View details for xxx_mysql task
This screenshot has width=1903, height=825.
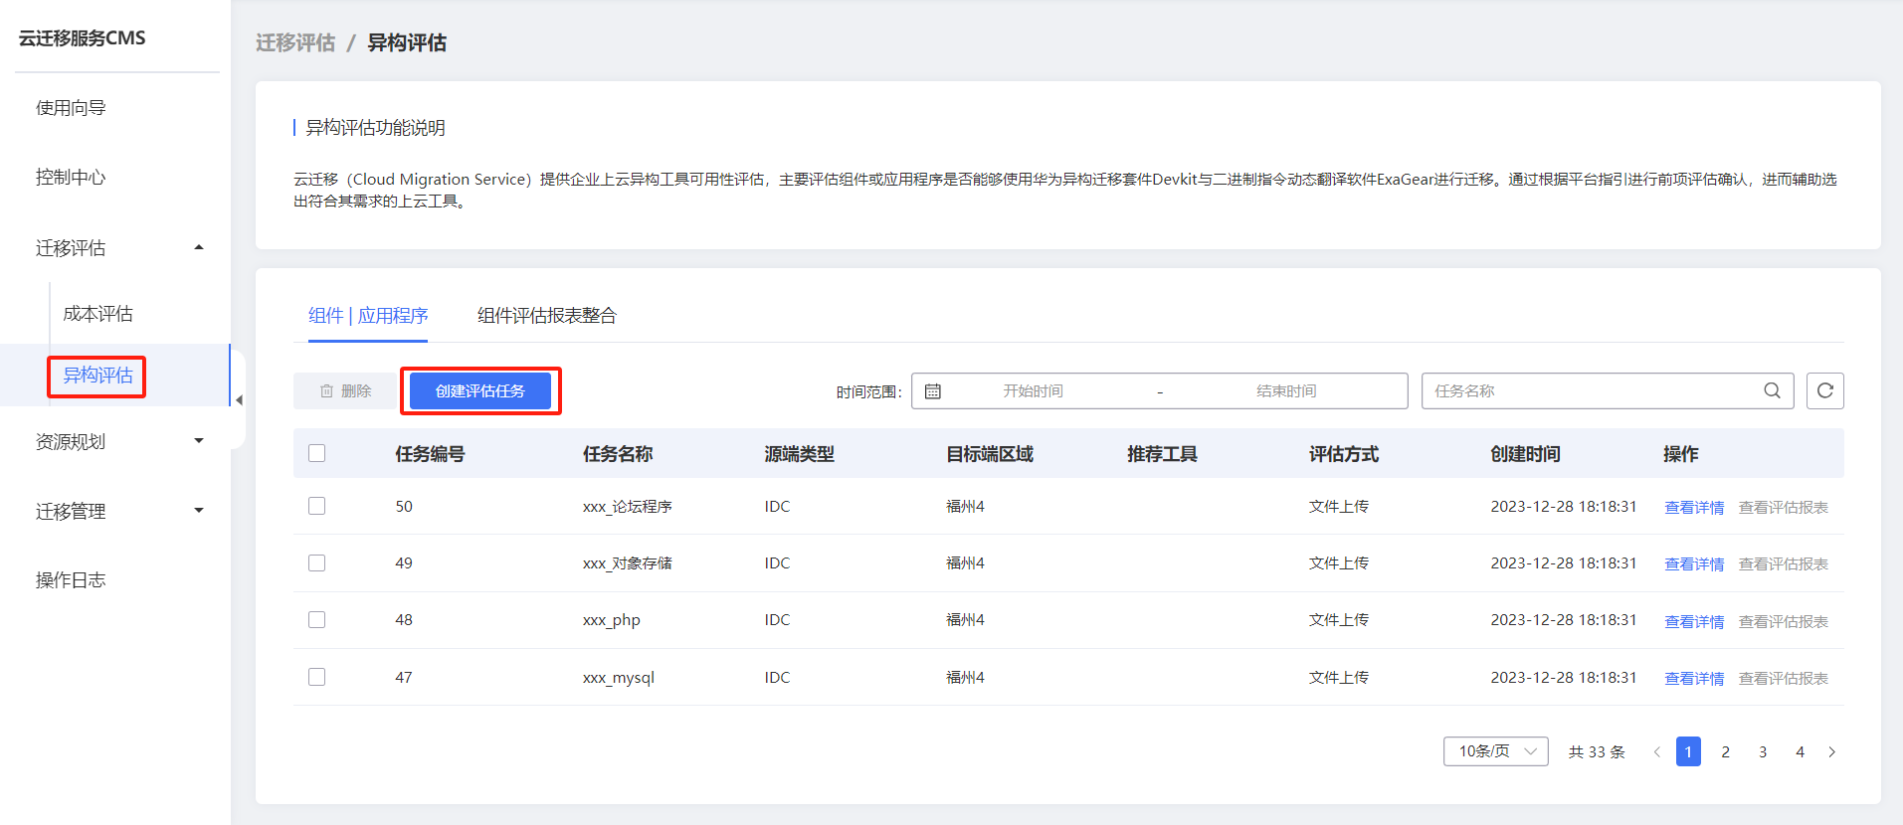(1694, 678)
